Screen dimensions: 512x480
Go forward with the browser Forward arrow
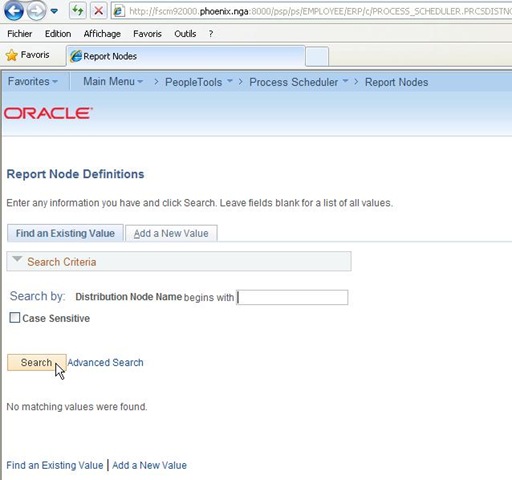click(36, 11)
